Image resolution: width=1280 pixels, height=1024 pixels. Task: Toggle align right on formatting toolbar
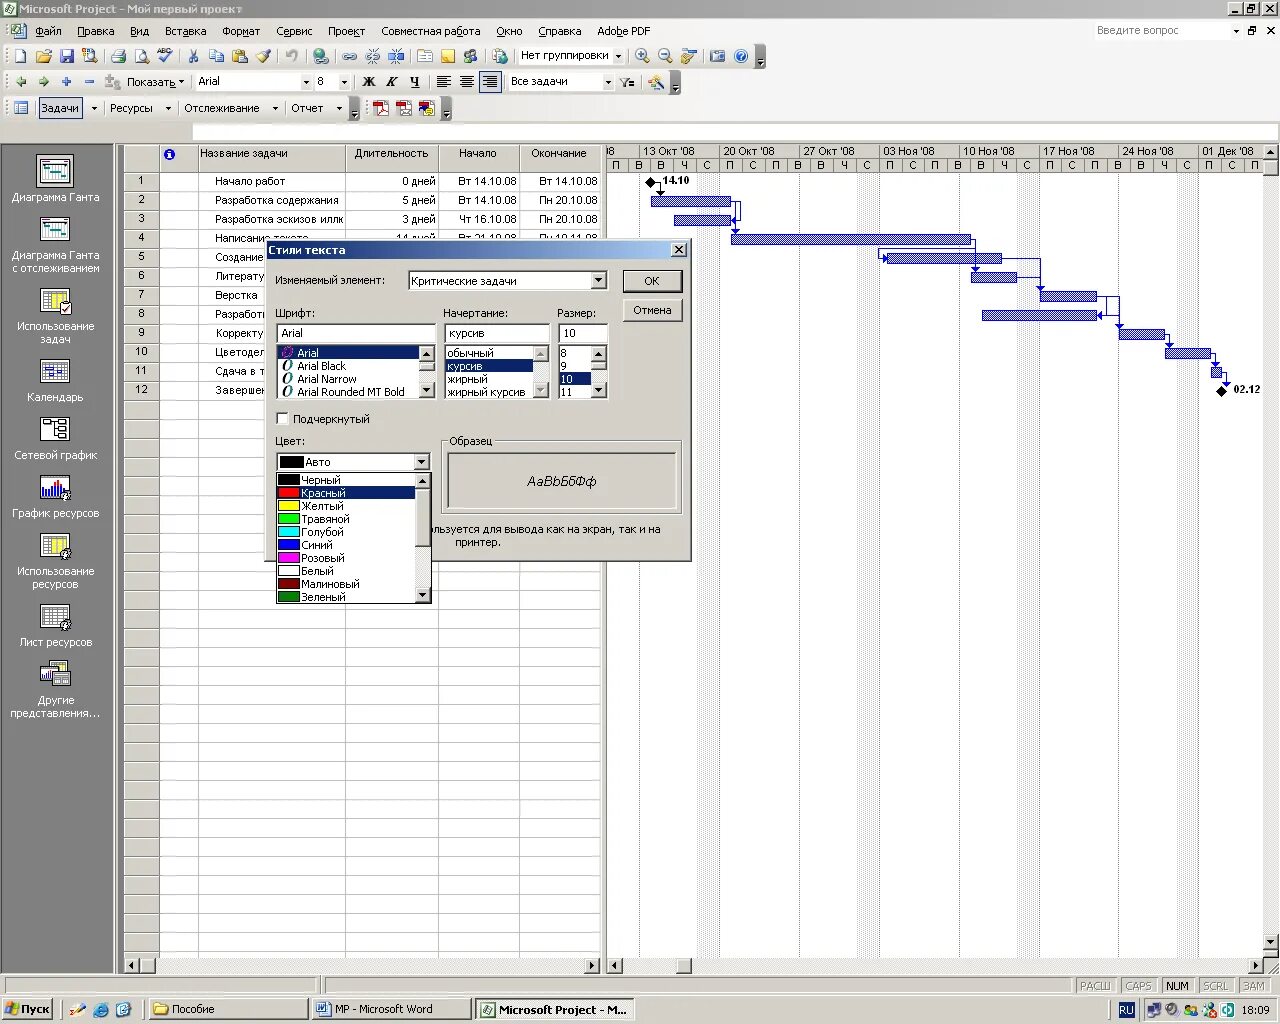(x=490, y=82)
